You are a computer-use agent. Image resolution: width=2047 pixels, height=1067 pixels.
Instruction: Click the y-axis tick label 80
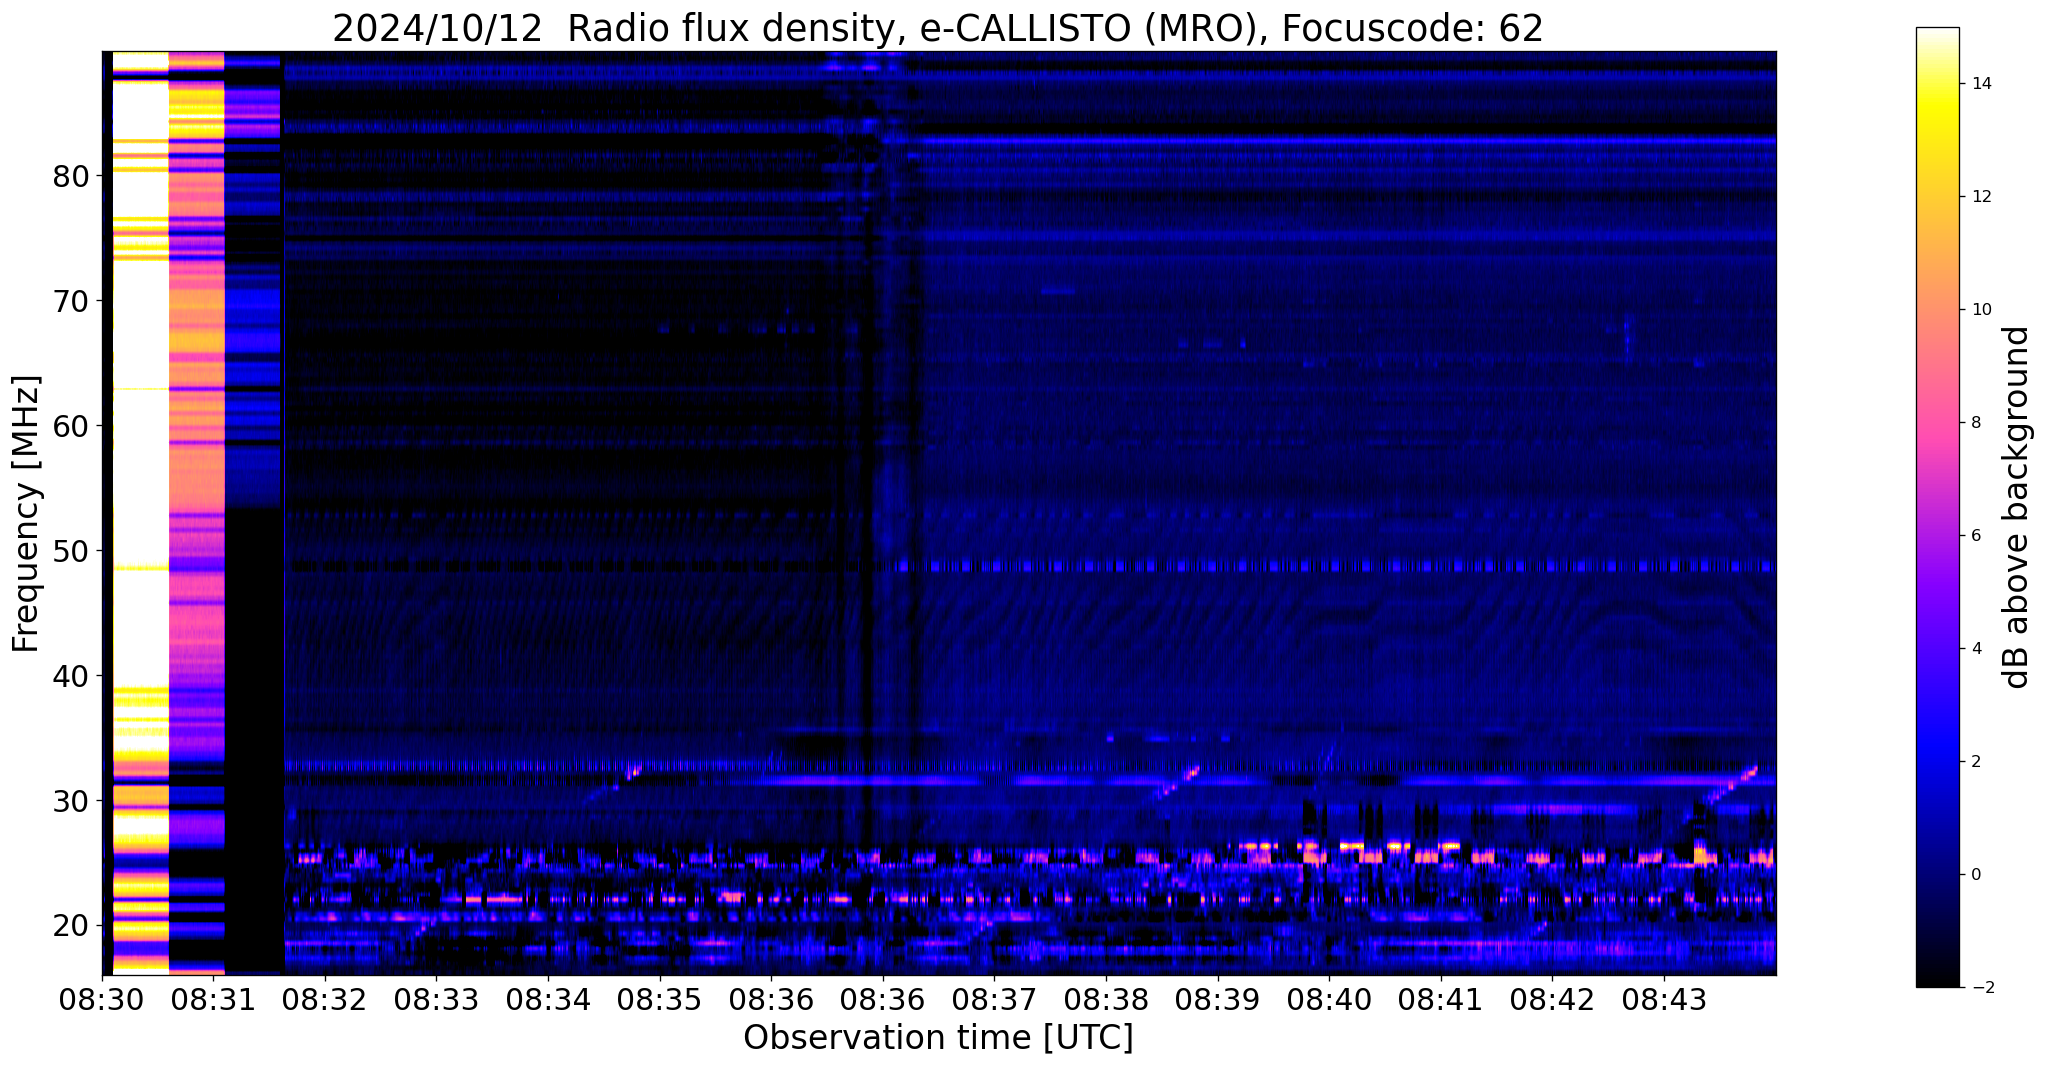coord(71,177)
